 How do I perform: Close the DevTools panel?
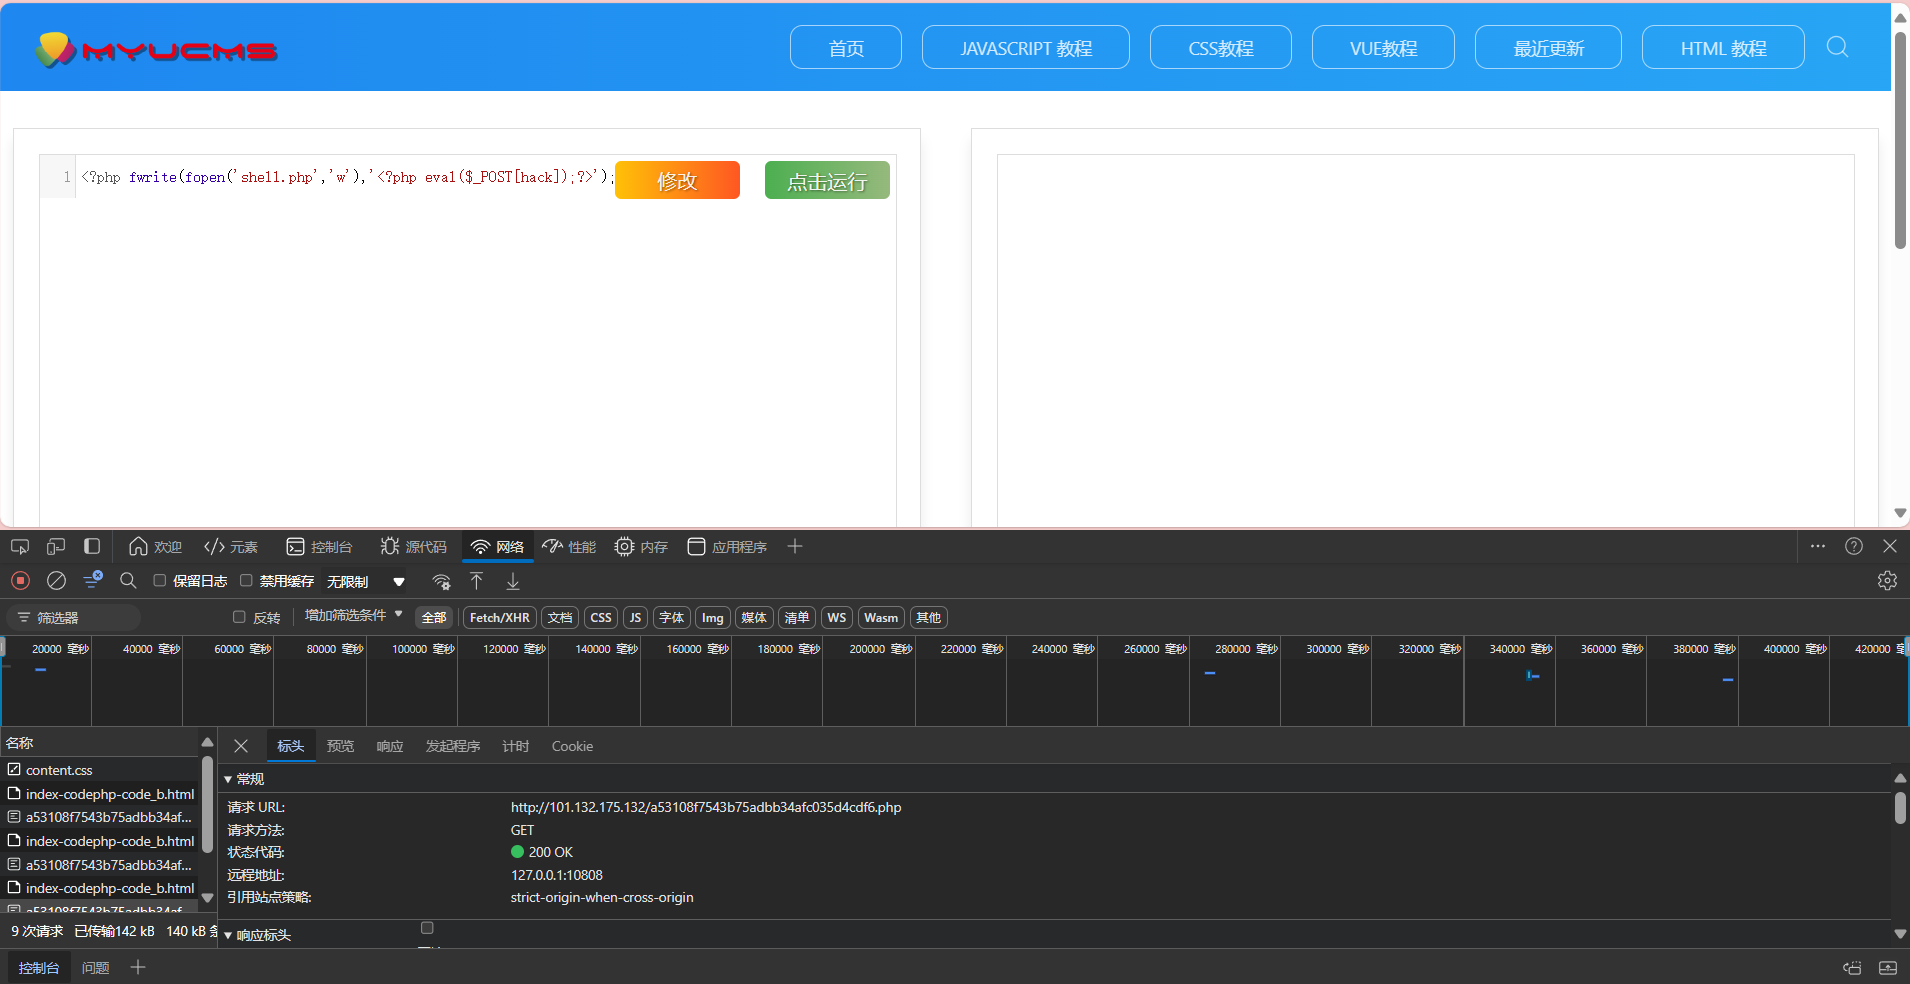tap(1890, 546)
